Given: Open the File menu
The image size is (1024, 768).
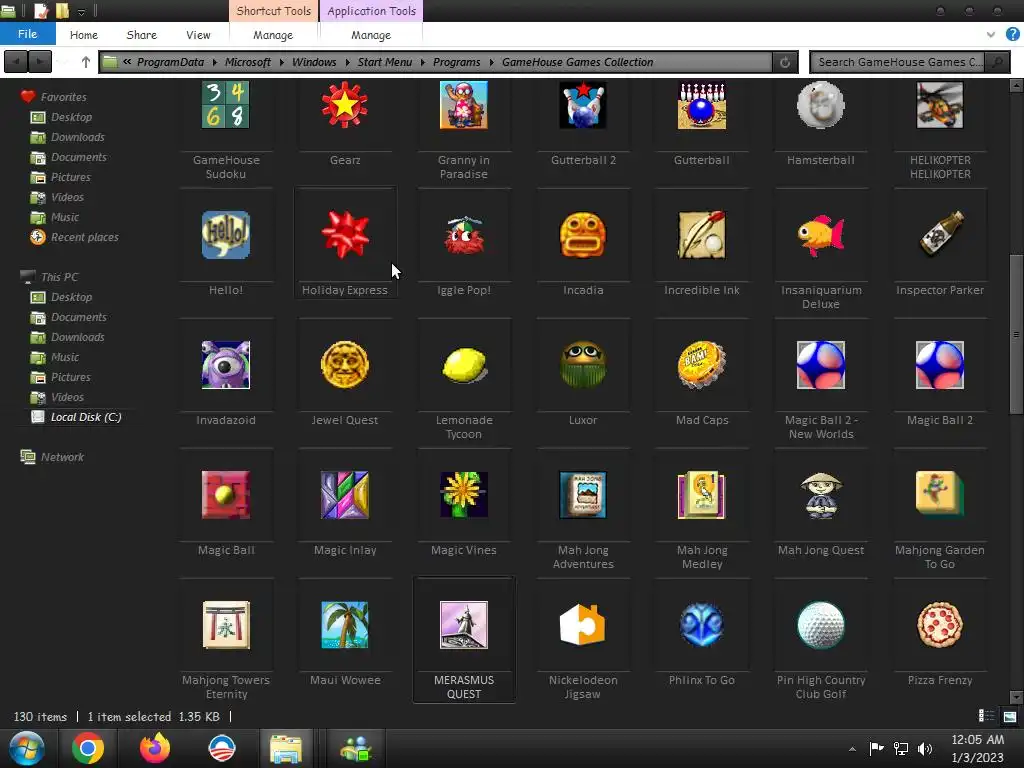Looking at the screenshot, I should (27, 34).
